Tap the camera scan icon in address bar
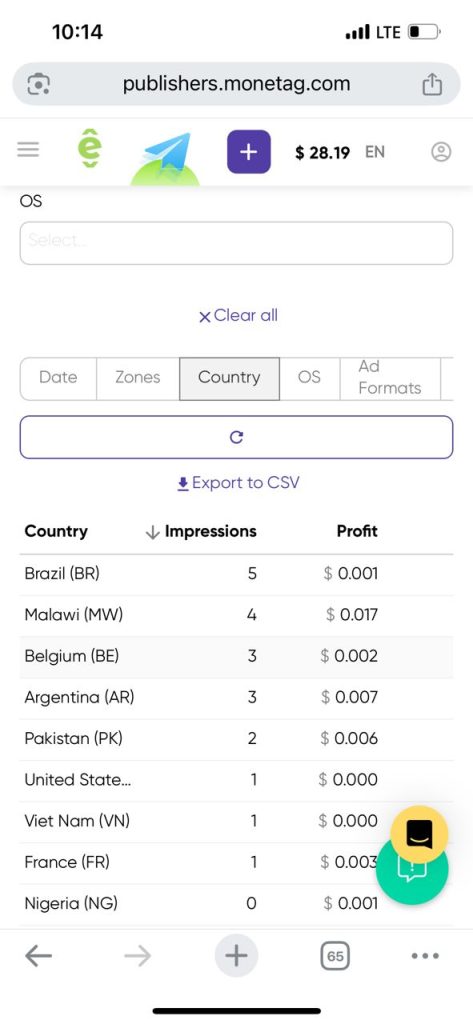This screenshot has height=1024, width=473. pyautogui.click(x=39, y=84)
